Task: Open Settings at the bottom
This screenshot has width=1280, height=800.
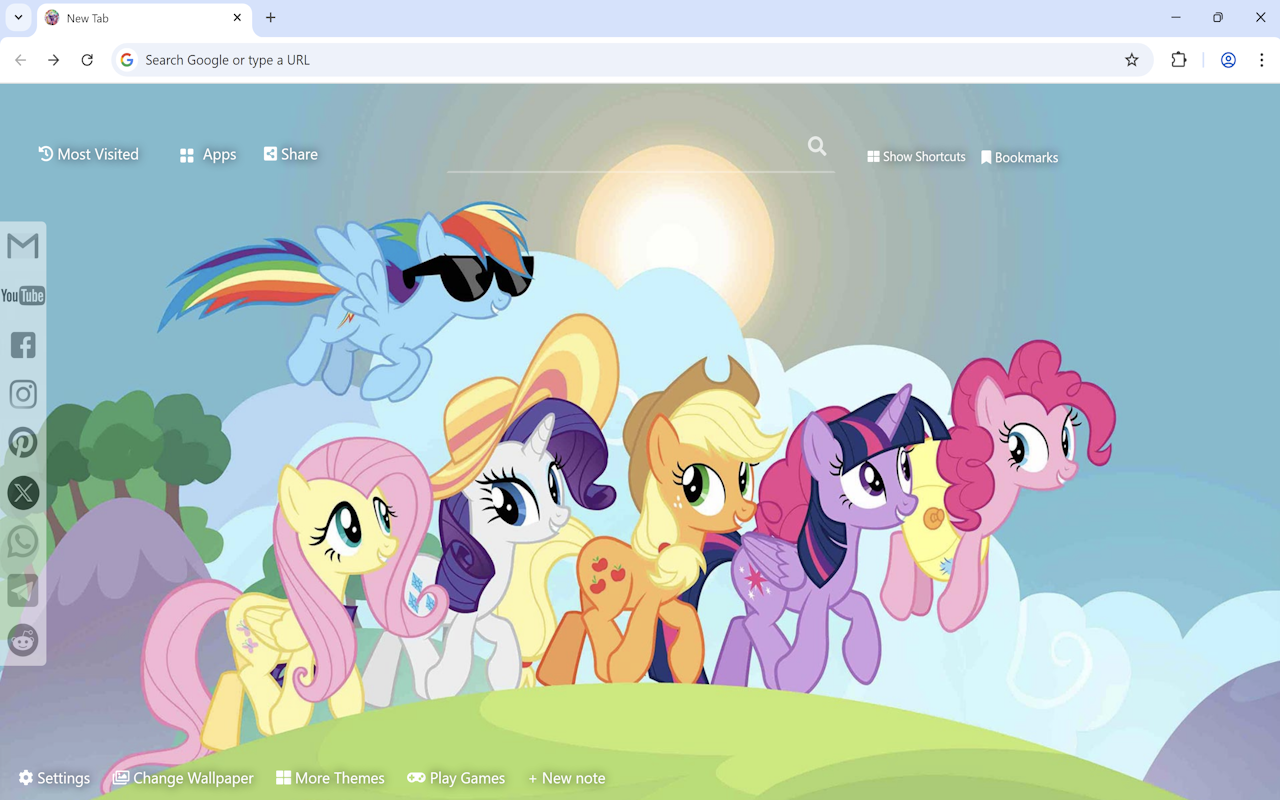Action: point(54,778)
